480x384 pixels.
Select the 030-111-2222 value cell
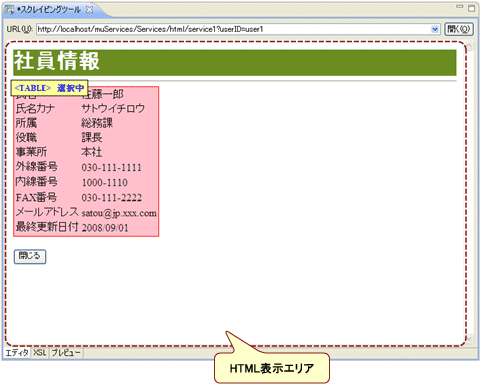[x=112, y=198]
